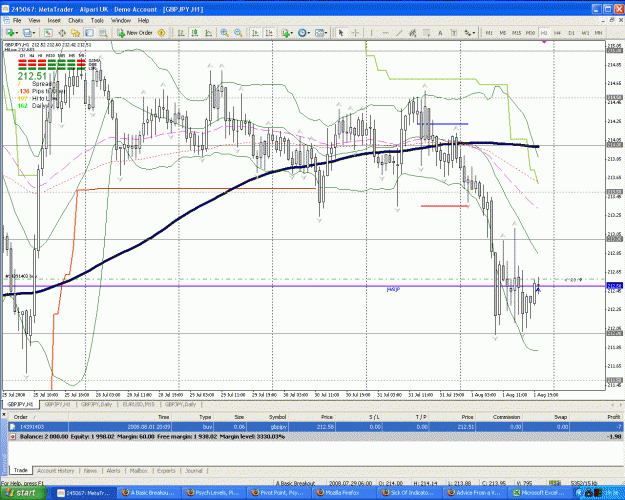Select the trendline drawing tool
Viewport: 625px width, 500px height.
click(x=399, y=33)
